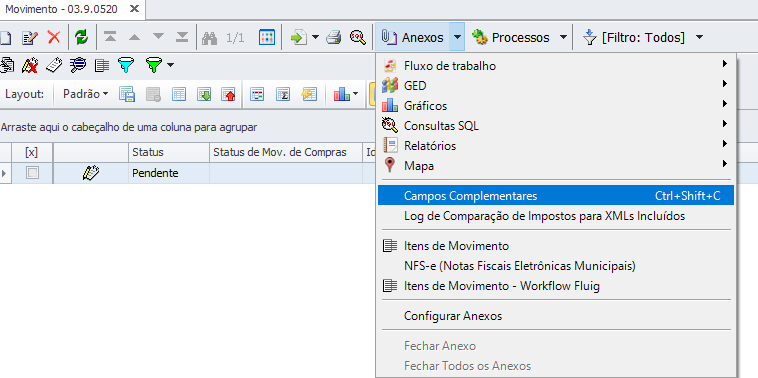758x378 pixels.
Task: Click the printer icon
Action: [x=334, y=37]
